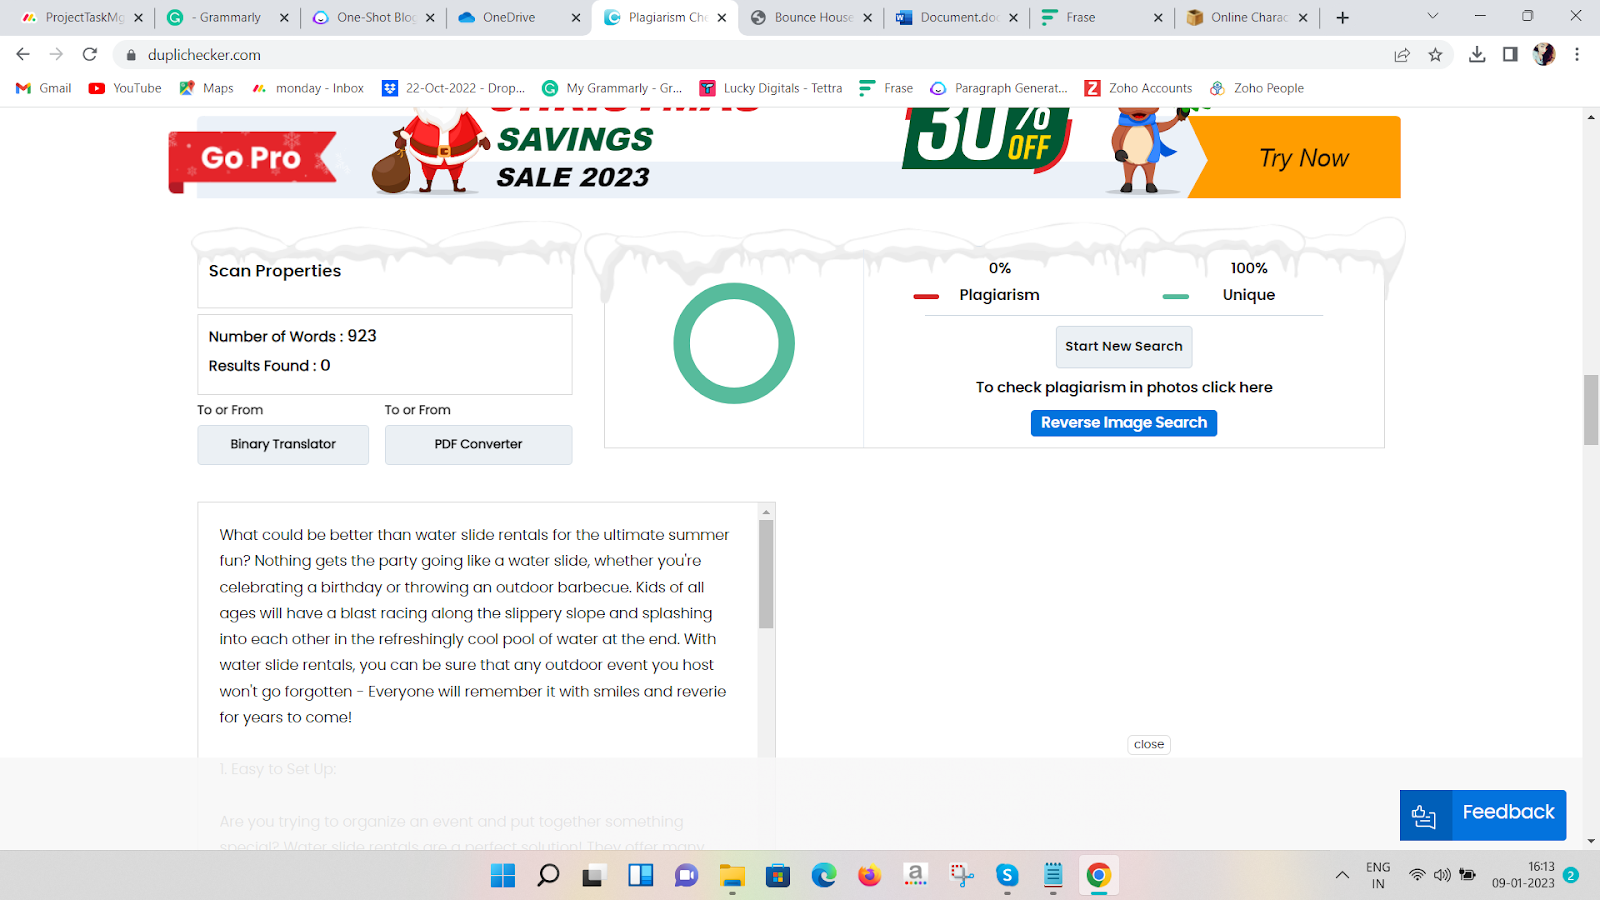The height and width of the screenshot is (900, 1600).
Task: Switch to the Document.doc tab
Action: 958,17
